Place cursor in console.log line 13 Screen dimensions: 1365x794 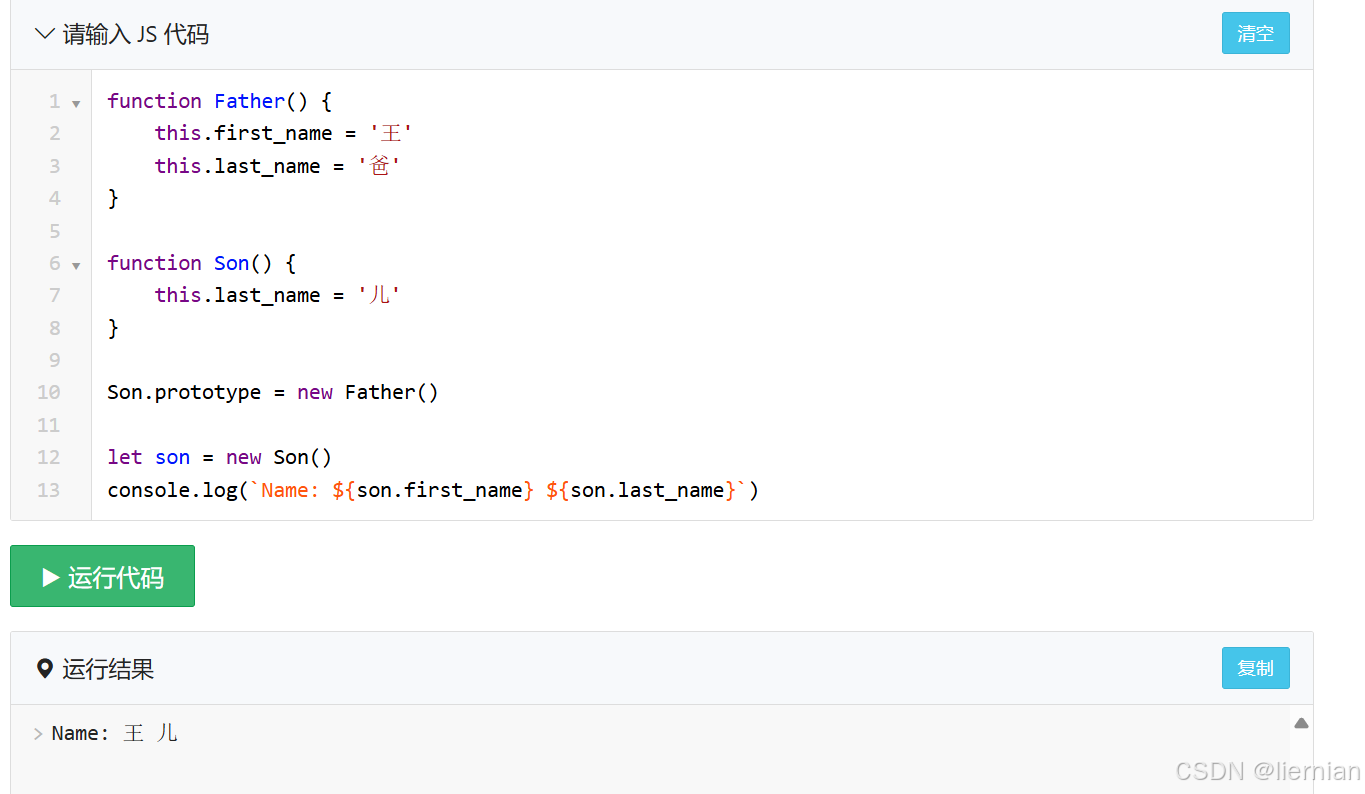pyautogui.click(x=433, y=490)
